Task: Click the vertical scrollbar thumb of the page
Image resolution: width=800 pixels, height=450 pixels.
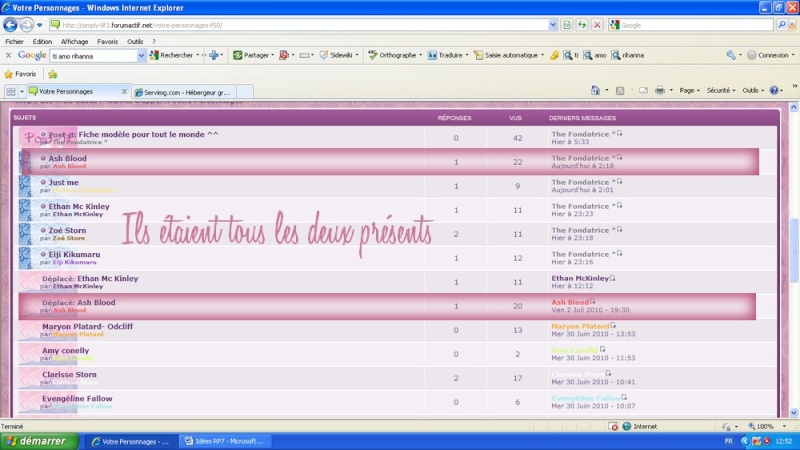Action: coord(793,250)
